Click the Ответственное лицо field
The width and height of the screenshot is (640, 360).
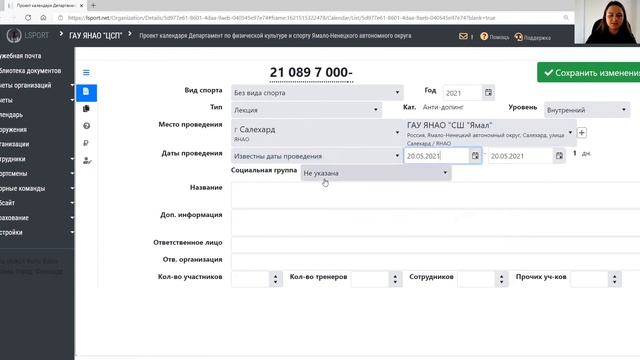click(x=435, y=244)
